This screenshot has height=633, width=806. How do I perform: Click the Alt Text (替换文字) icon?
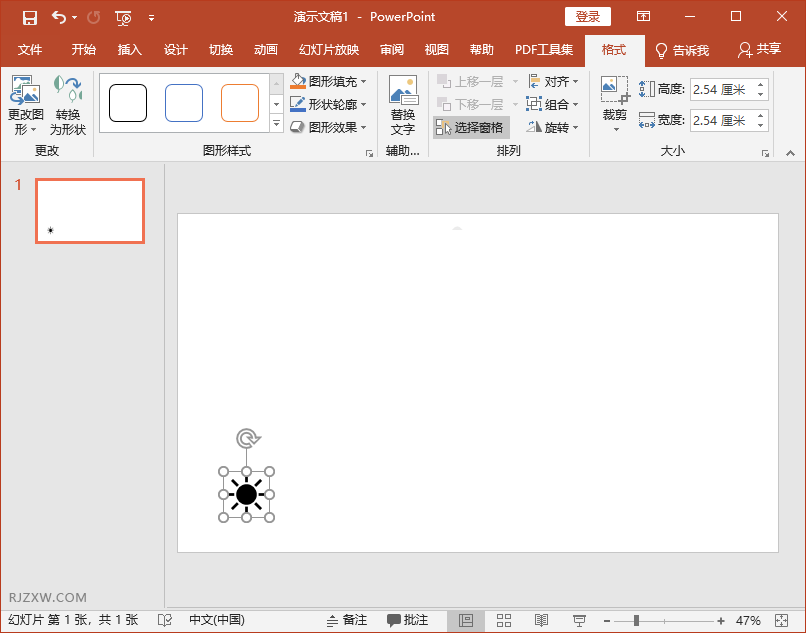point(403,105)
